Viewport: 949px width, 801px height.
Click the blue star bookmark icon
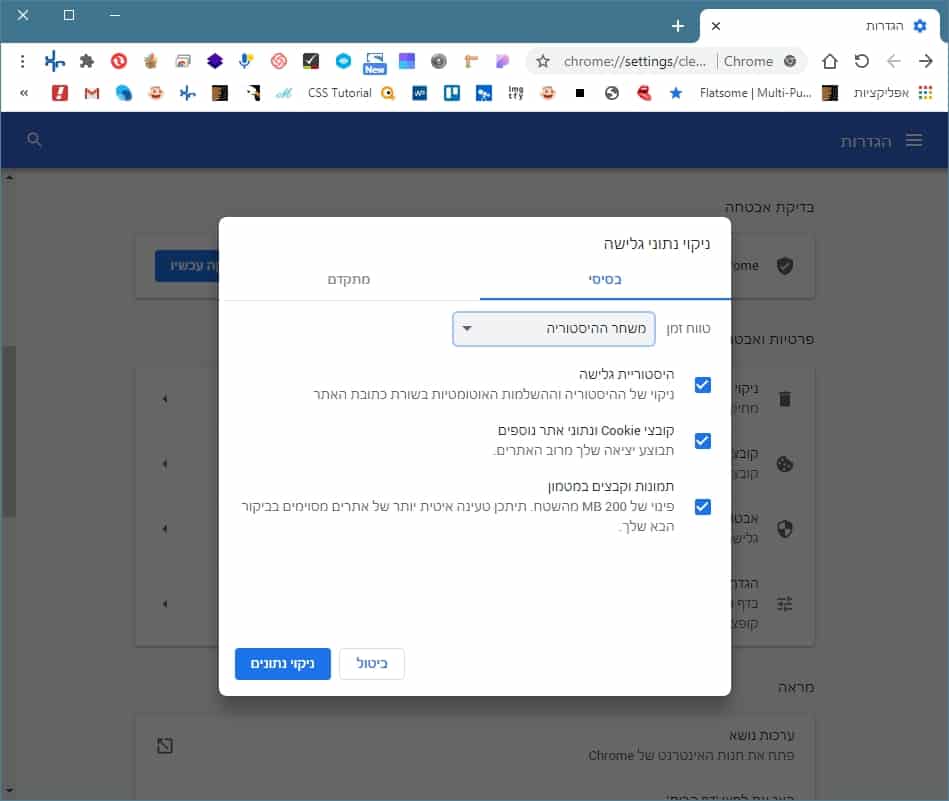676,92
